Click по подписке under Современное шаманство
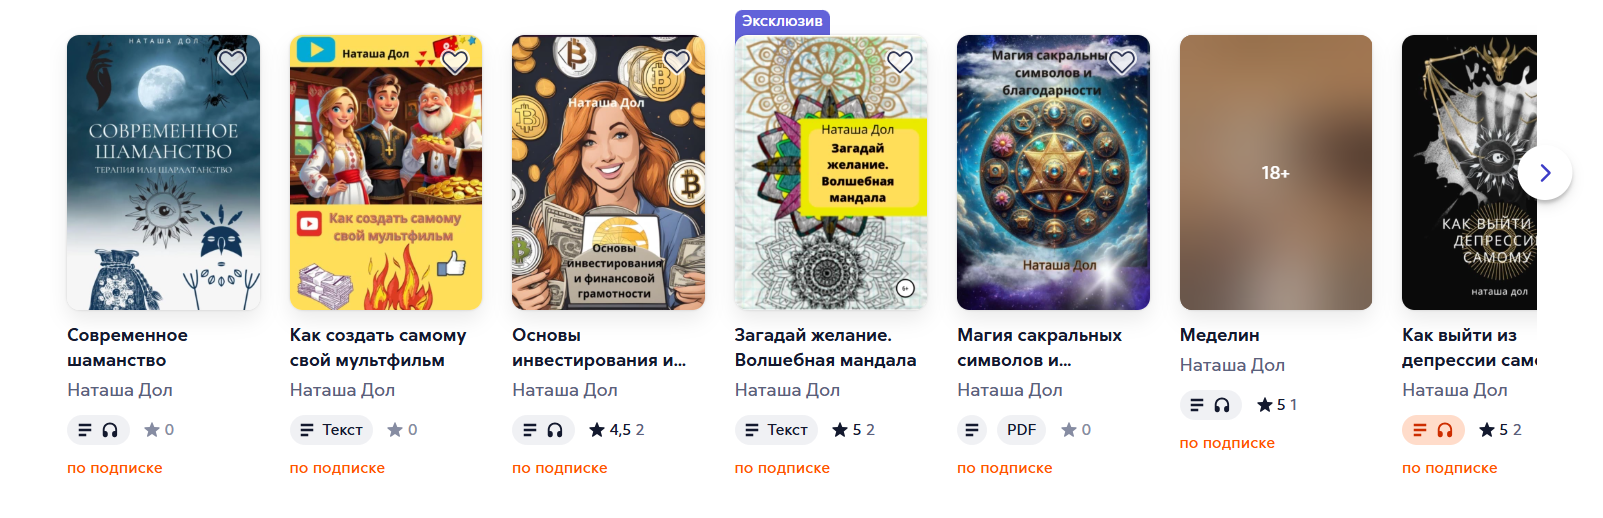The width and height of the screenshot is (1603, 518). pyautogui.click(x=115, y=468)
